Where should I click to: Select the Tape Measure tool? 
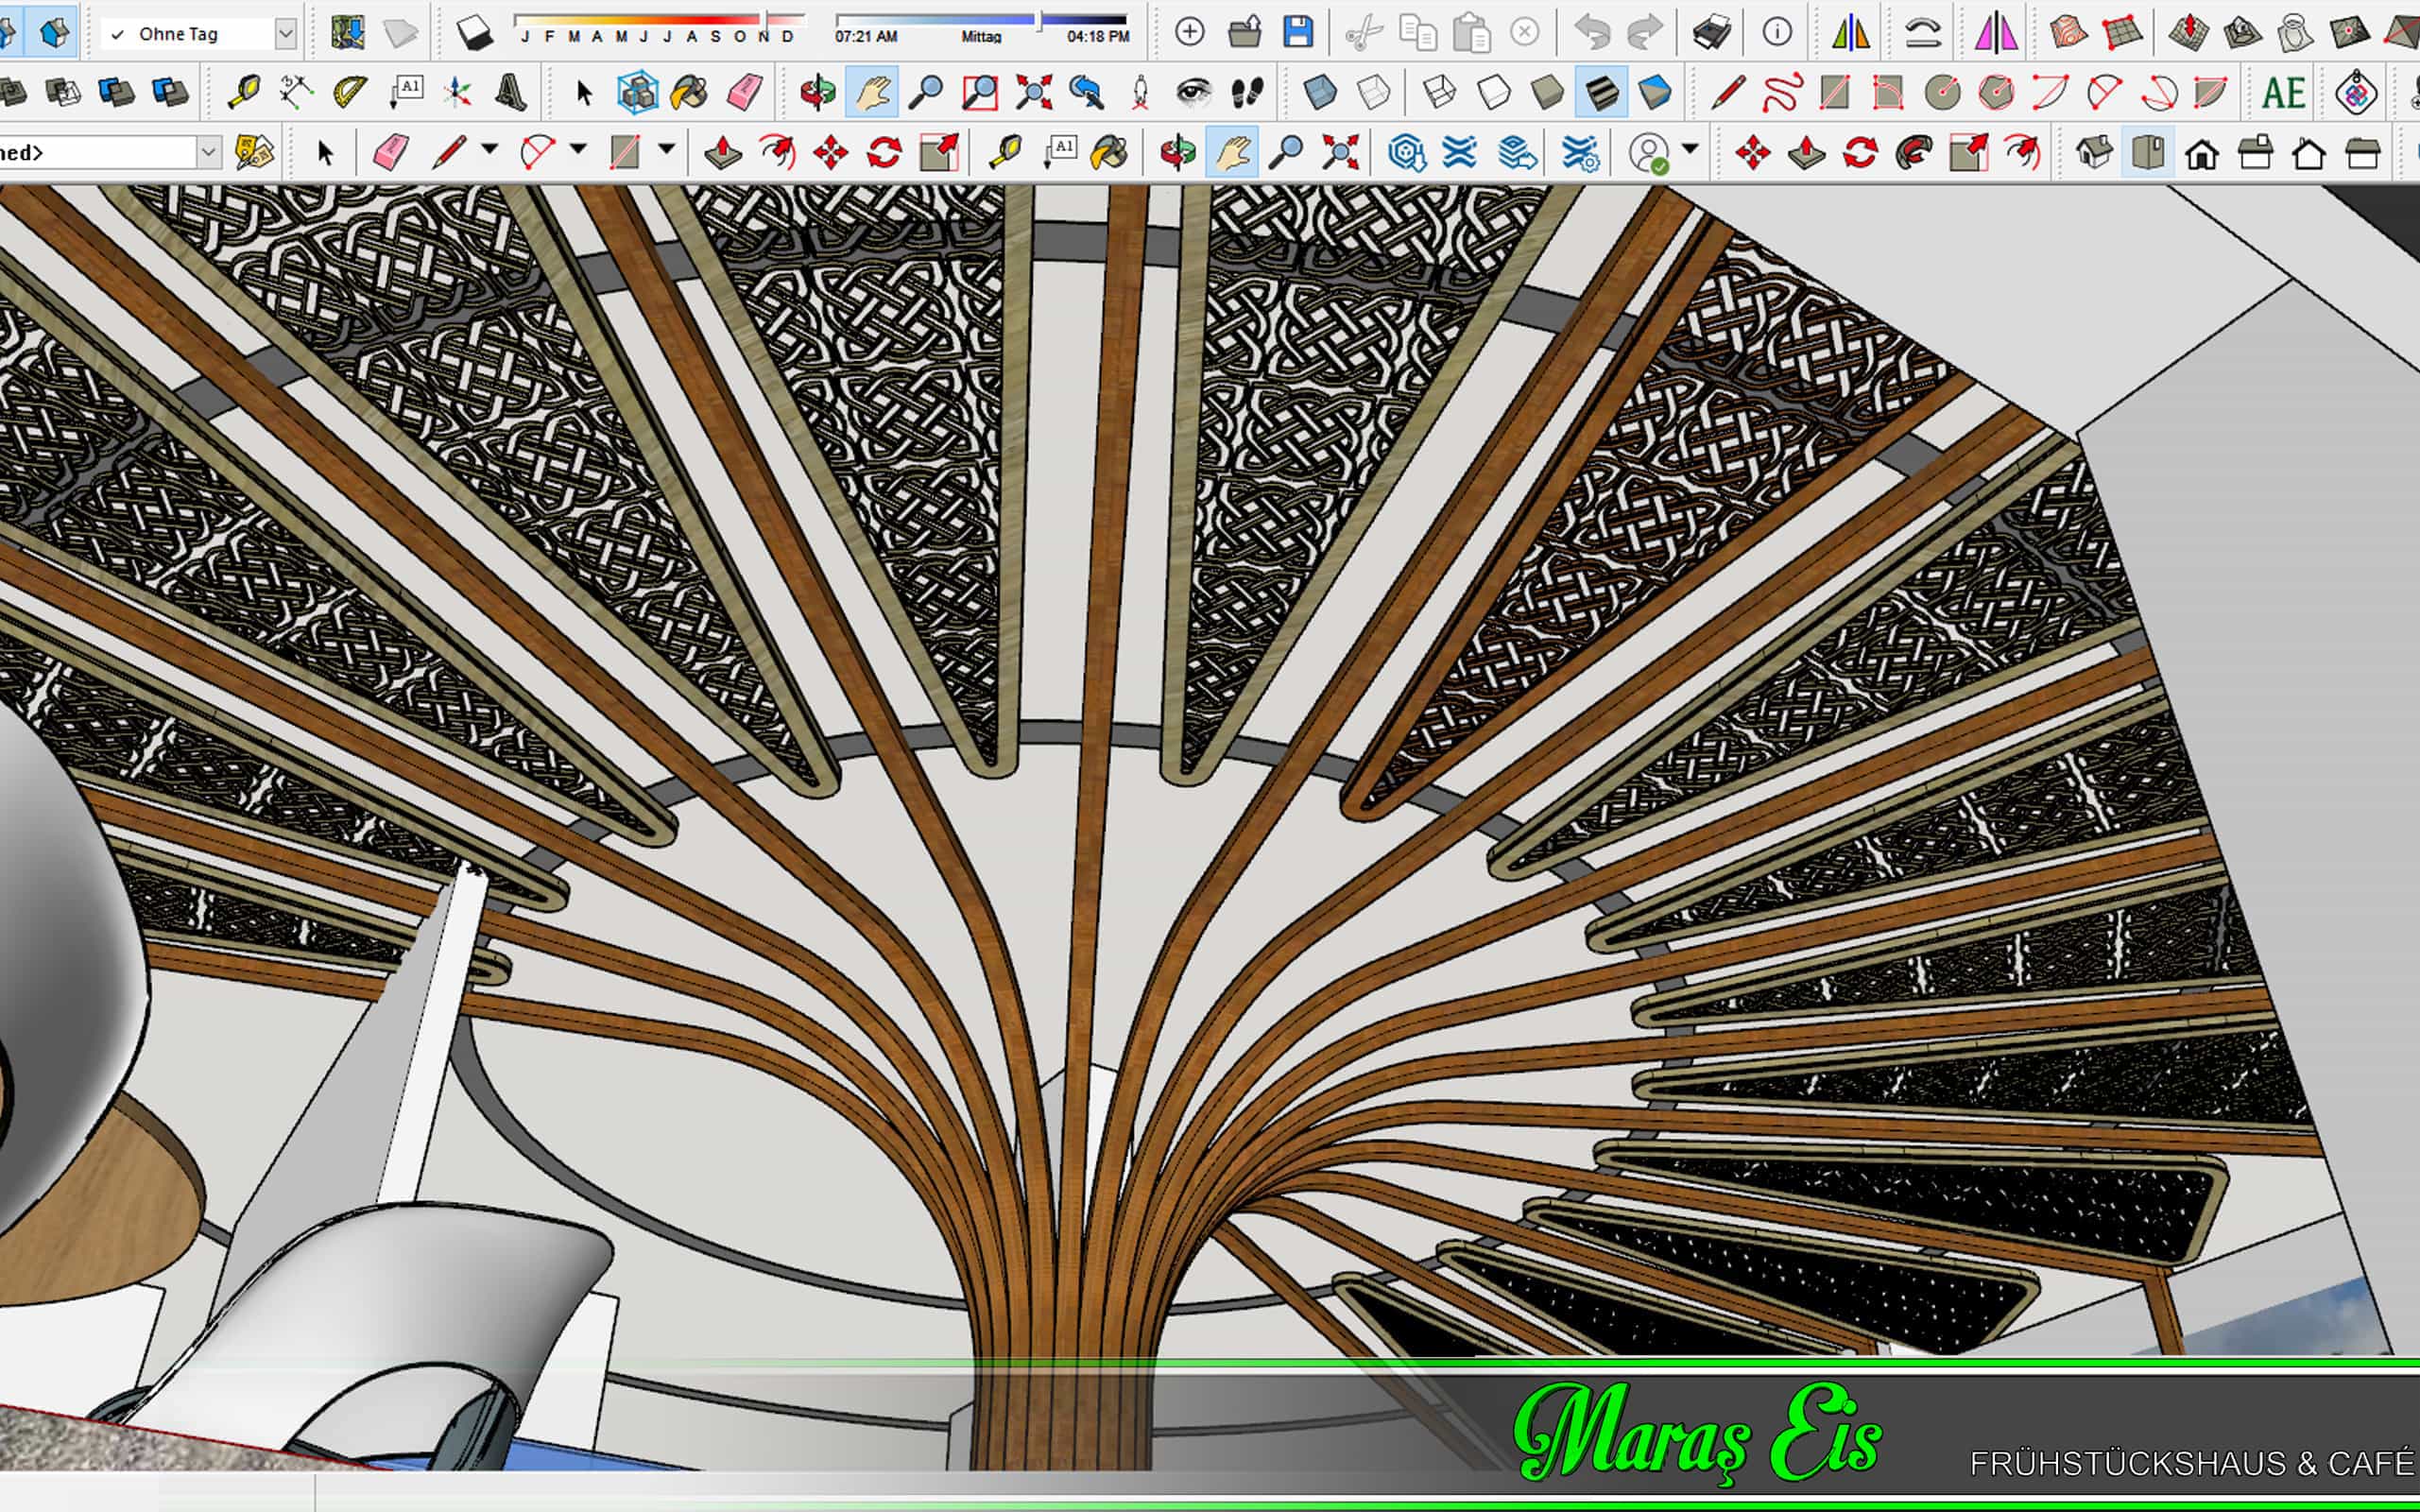[245, 93]
